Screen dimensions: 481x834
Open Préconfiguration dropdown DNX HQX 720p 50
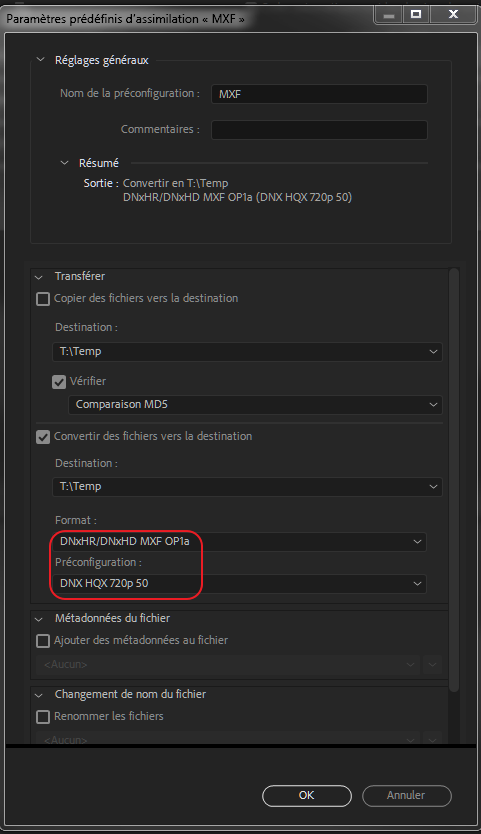tap(239, 583)
